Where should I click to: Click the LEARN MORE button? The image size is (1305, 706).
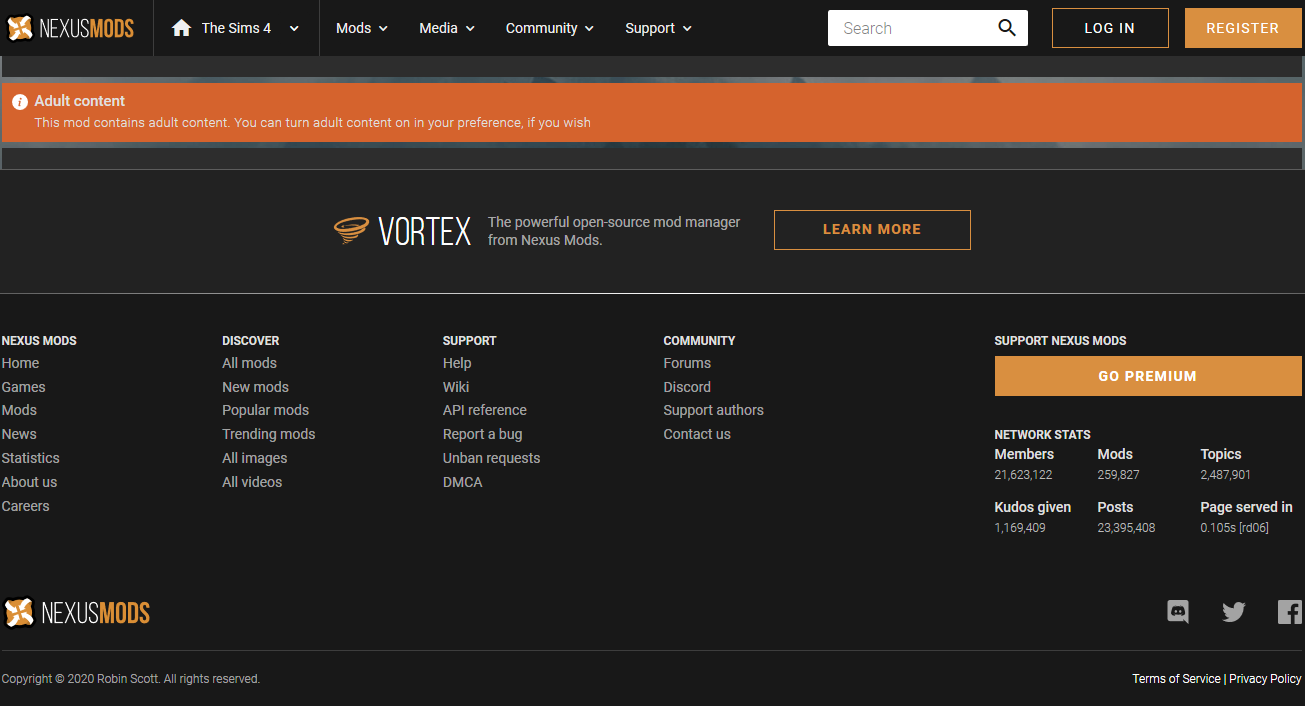tap(872, 230)
